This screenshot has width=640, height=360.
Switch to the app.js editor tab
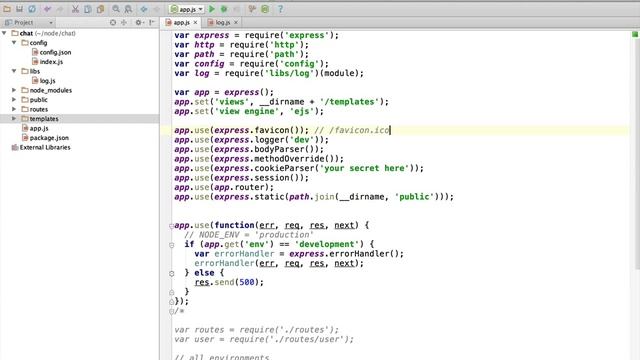pos(181,22)
